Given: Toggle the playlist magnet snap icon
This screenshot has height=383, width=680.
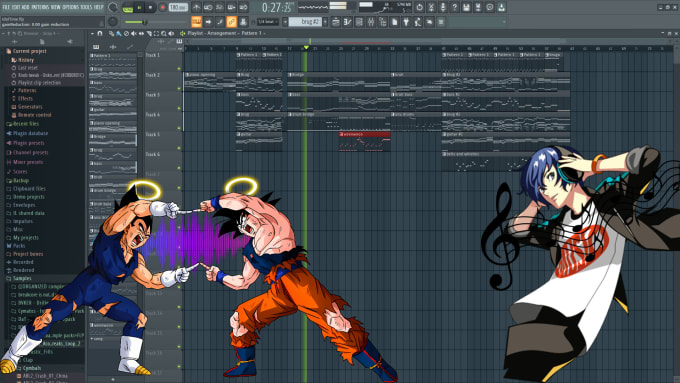Looking at the screenshot, I should [100, 33].
